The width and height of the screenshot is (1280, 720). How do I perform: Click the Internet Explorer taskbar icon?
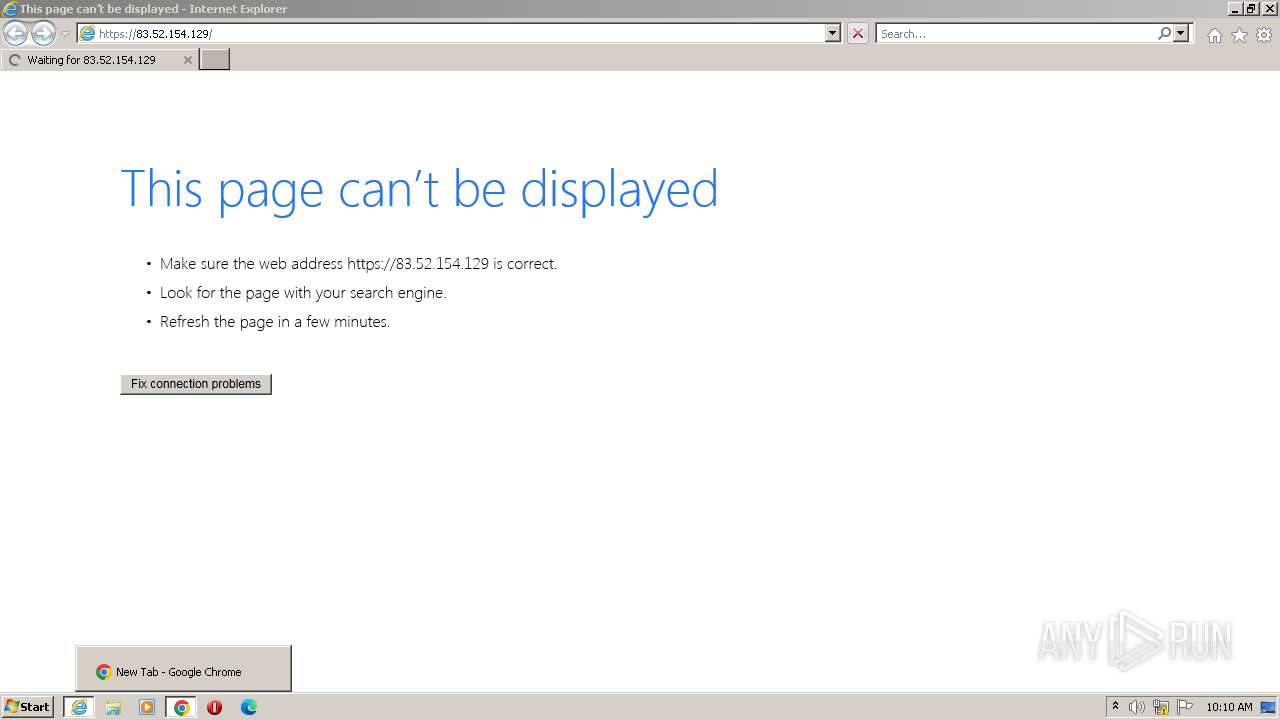[79, 707]
